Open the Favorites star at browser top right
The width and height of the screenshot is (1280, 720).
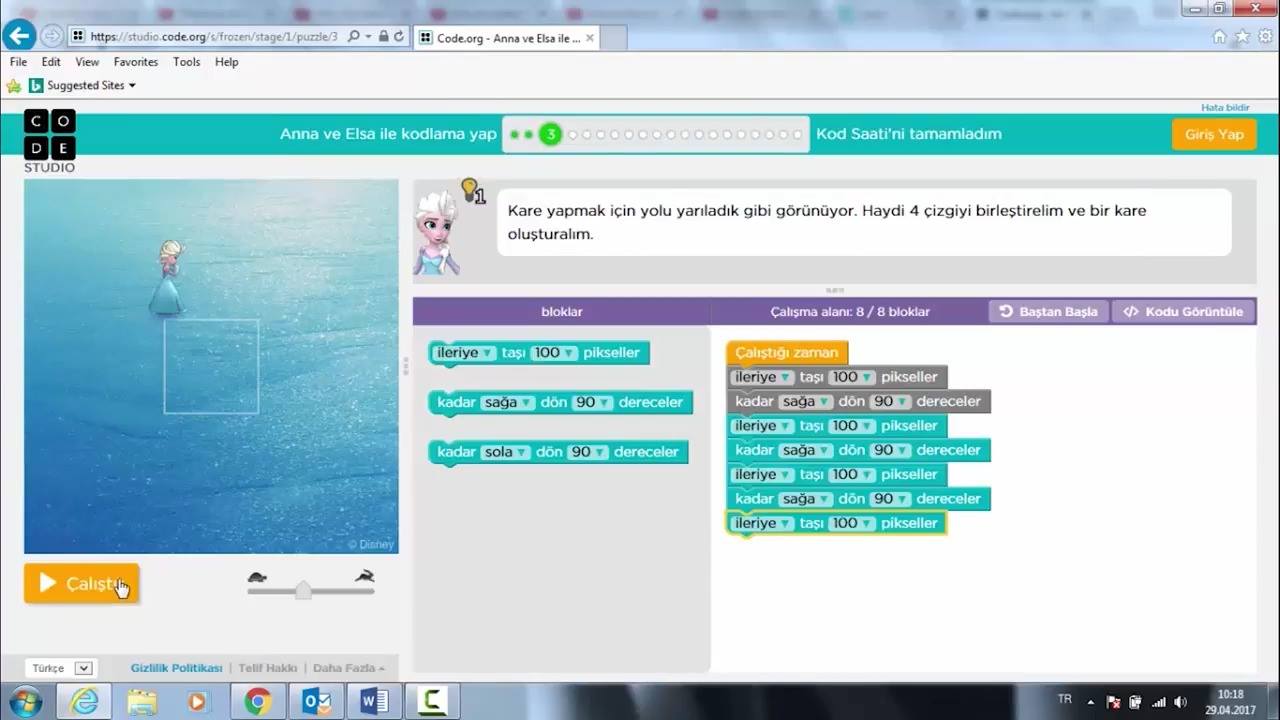click(1242, 37)
